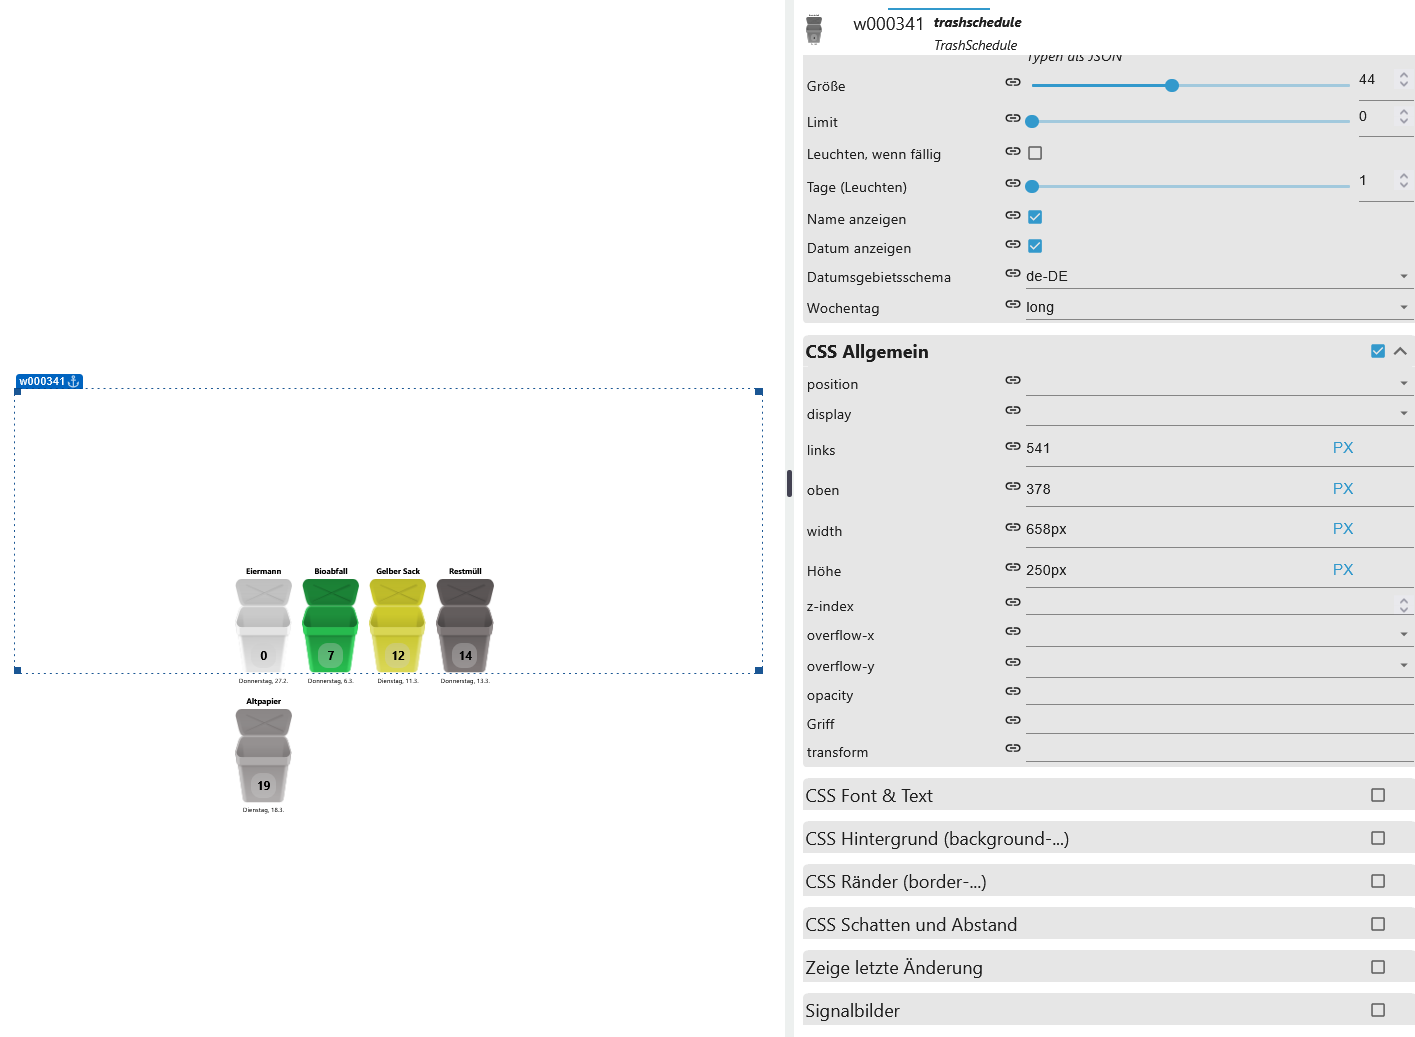This screenshot has height=1037, width=1415.
Task: Click link icon for display property
Action: [x=1013, y=410]
